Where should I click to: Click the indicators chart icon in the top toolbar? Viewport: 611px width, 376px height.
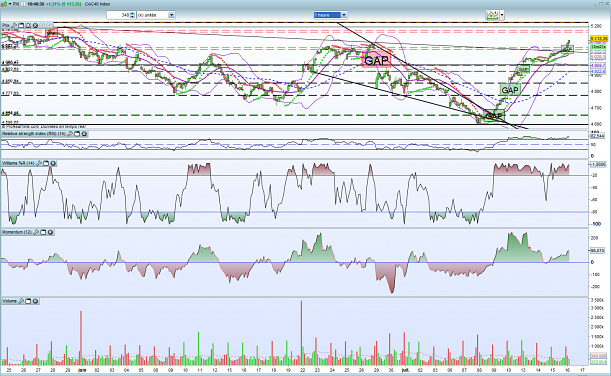pos(493,15)
